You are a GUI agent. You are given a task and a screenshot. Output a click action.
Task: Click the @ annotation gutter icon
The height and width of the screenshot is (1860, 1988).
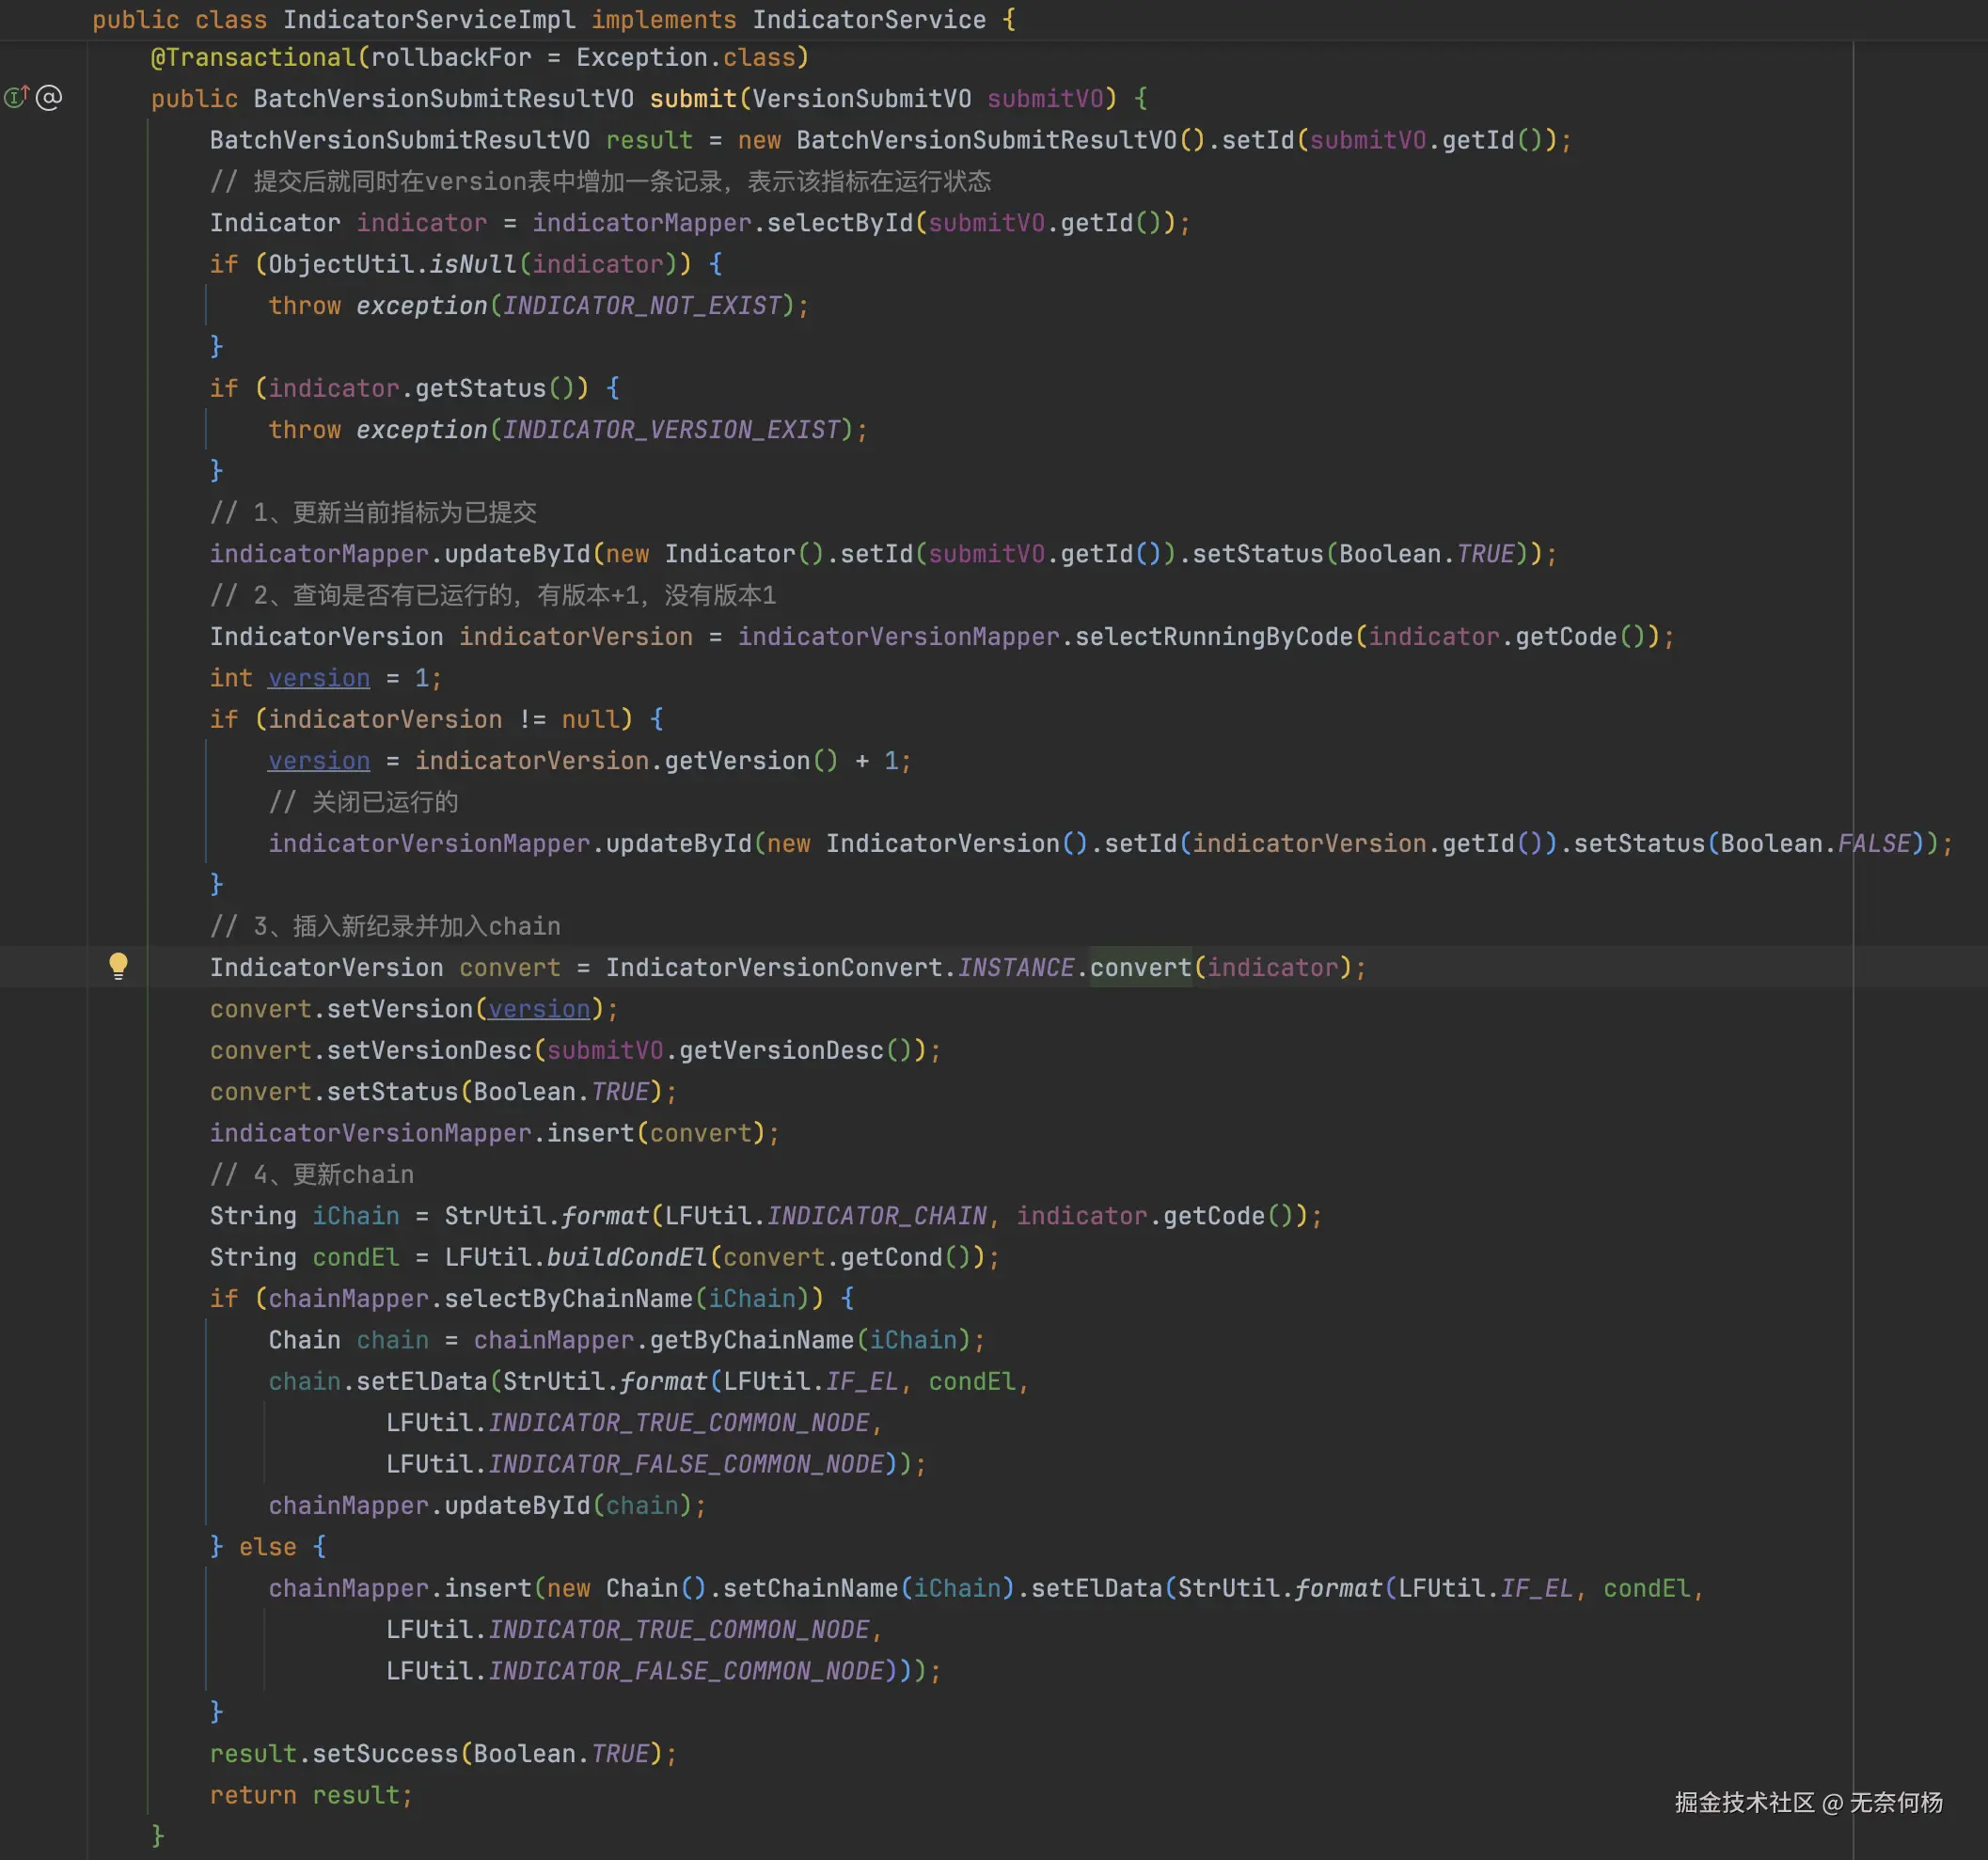coord(49,97)
